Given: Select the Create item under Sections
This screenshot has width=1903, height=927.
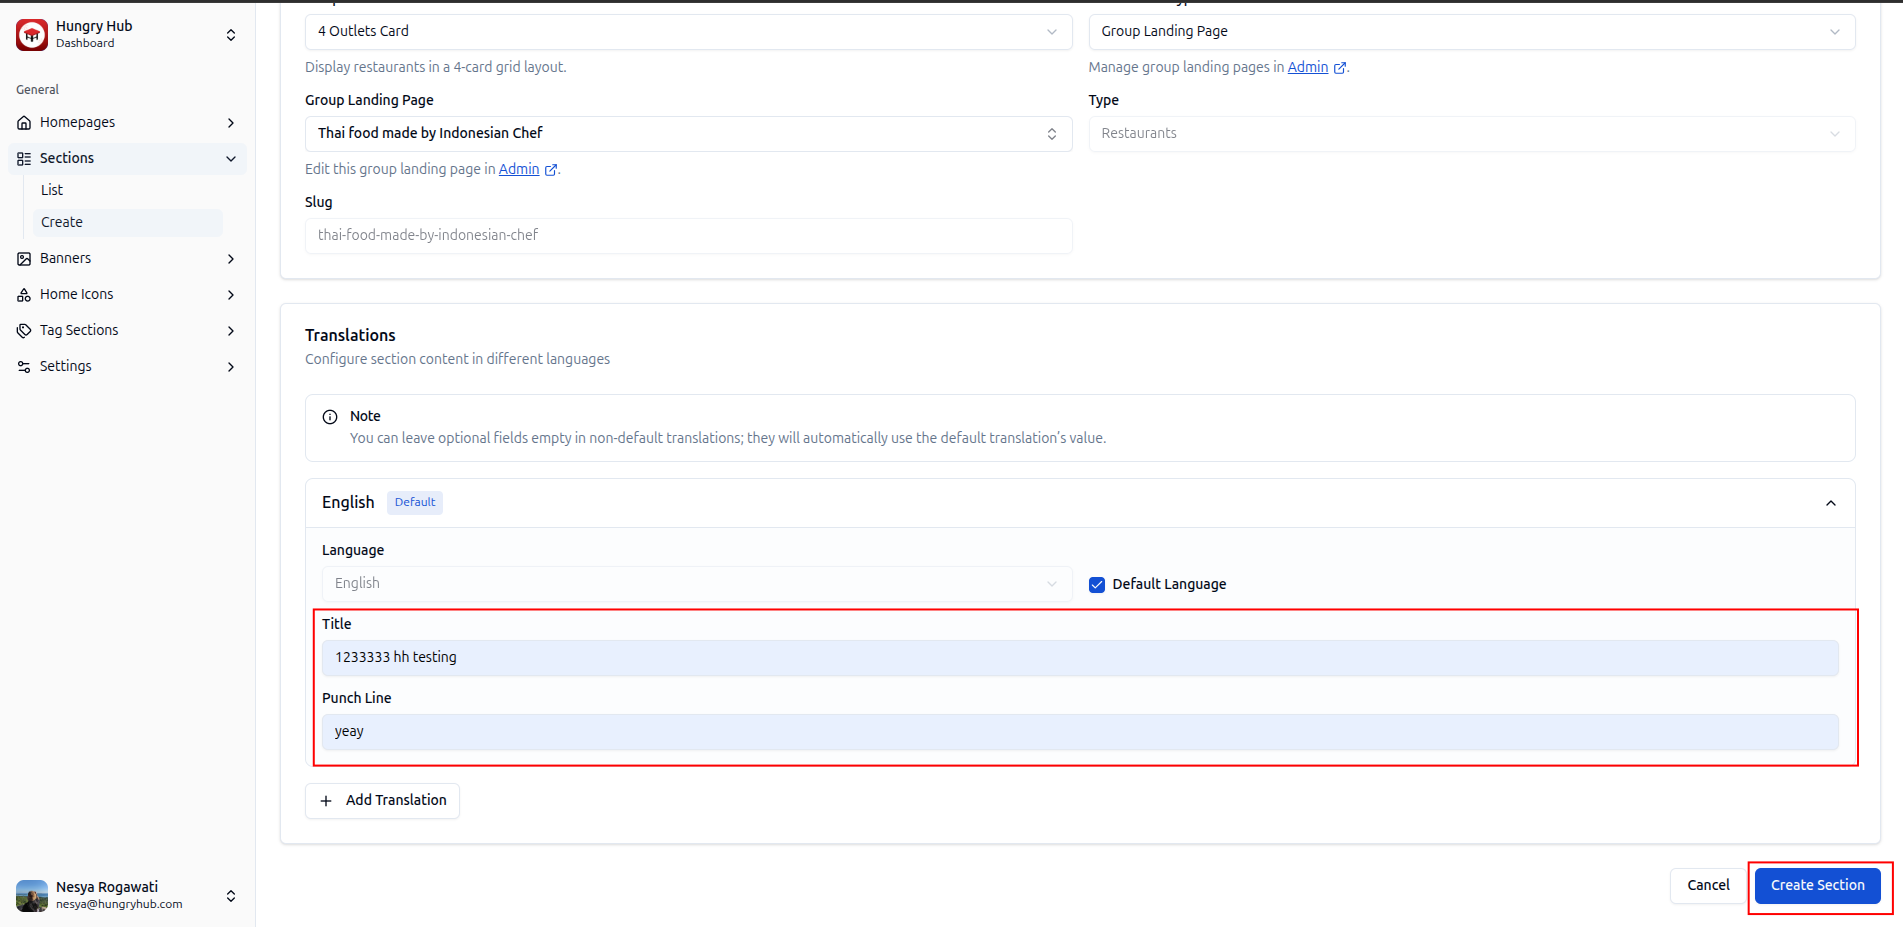Looking at the screenshot, I should point(62,222).
